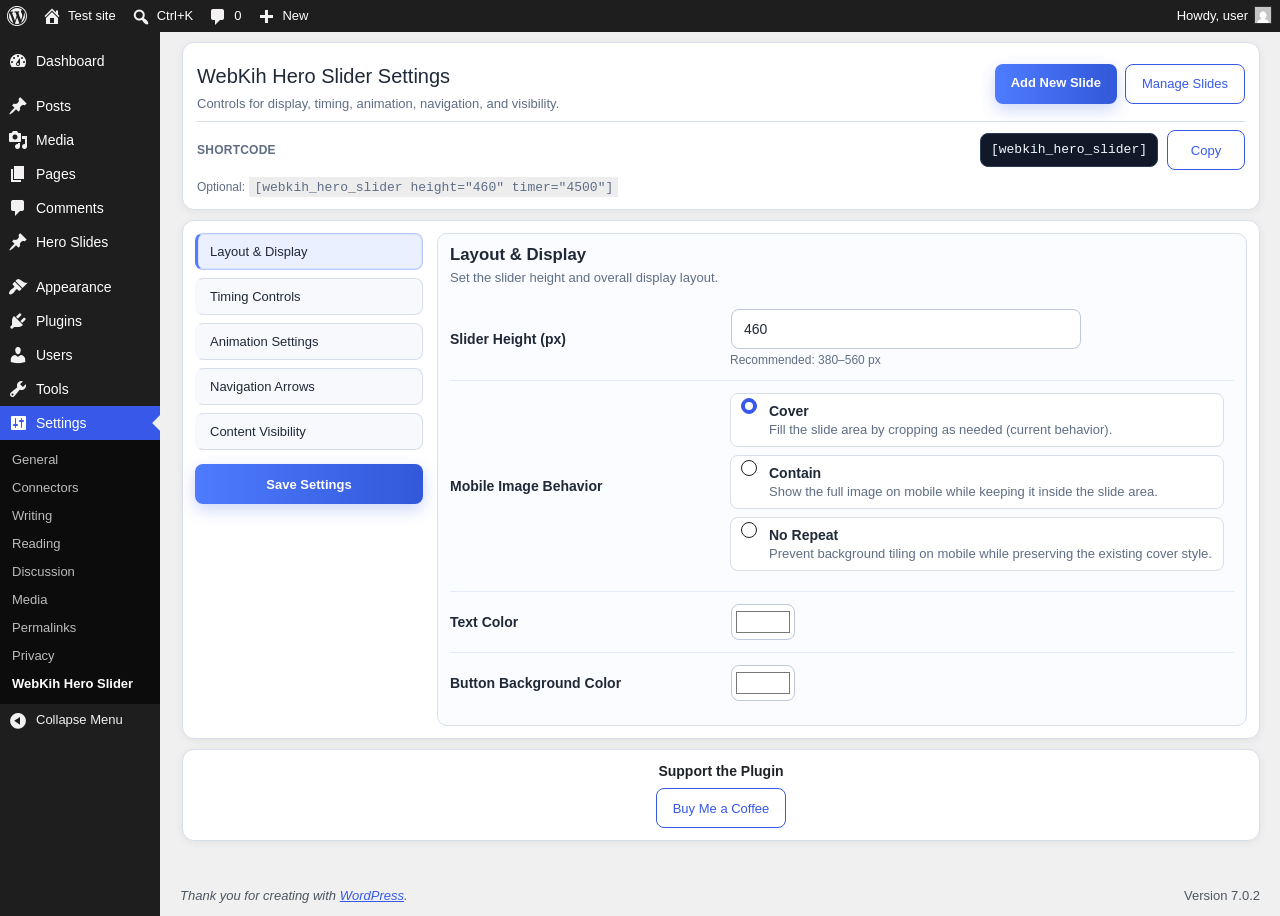Click the WordPress logo icon

(x=17, y=16)
